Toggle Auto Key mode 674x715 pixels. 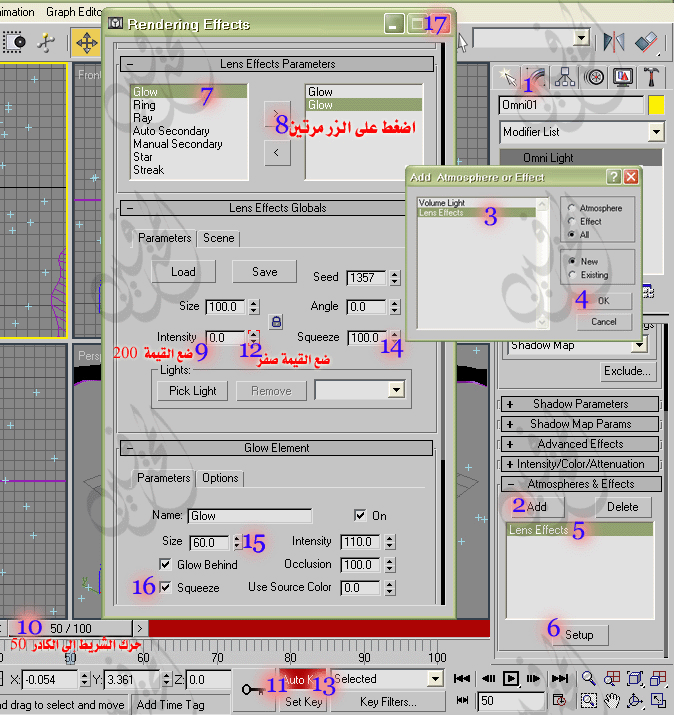[303, 679]
